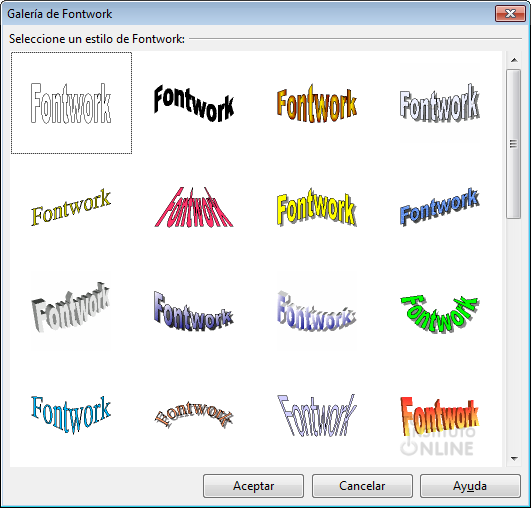The height and width of the screenshot is (508, 531).
Task: Pick the purple curved-down Fontwork style
Action: 194,311
